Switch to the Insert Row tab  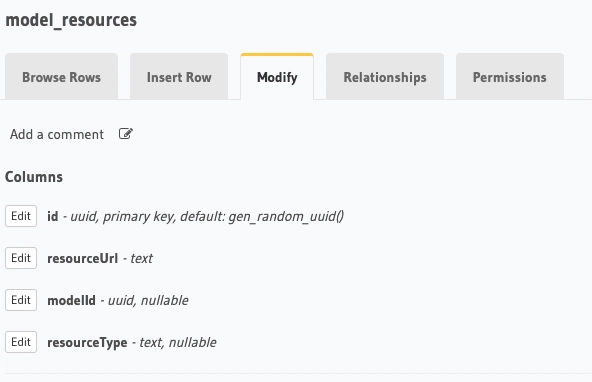click(x=179, y=77)
